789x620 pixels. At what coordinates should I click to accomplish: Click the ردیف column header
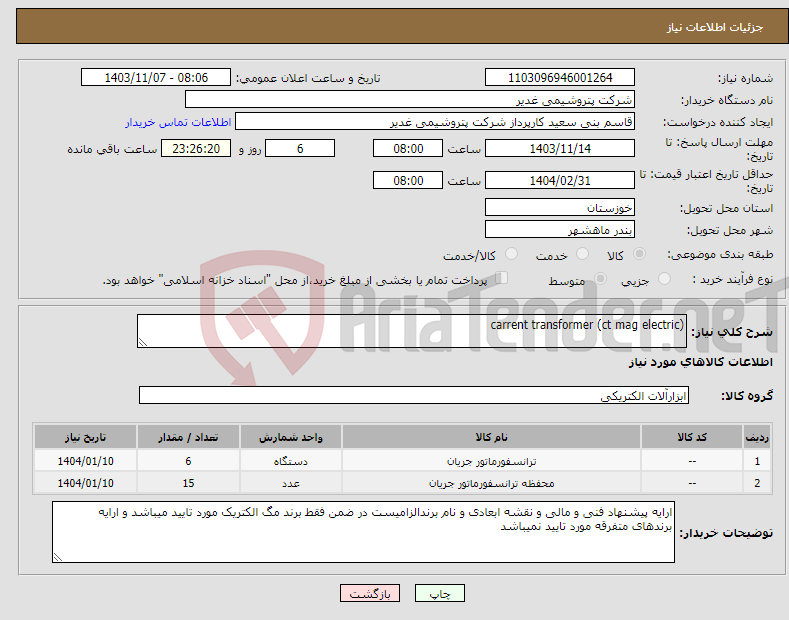coord(757,437)
